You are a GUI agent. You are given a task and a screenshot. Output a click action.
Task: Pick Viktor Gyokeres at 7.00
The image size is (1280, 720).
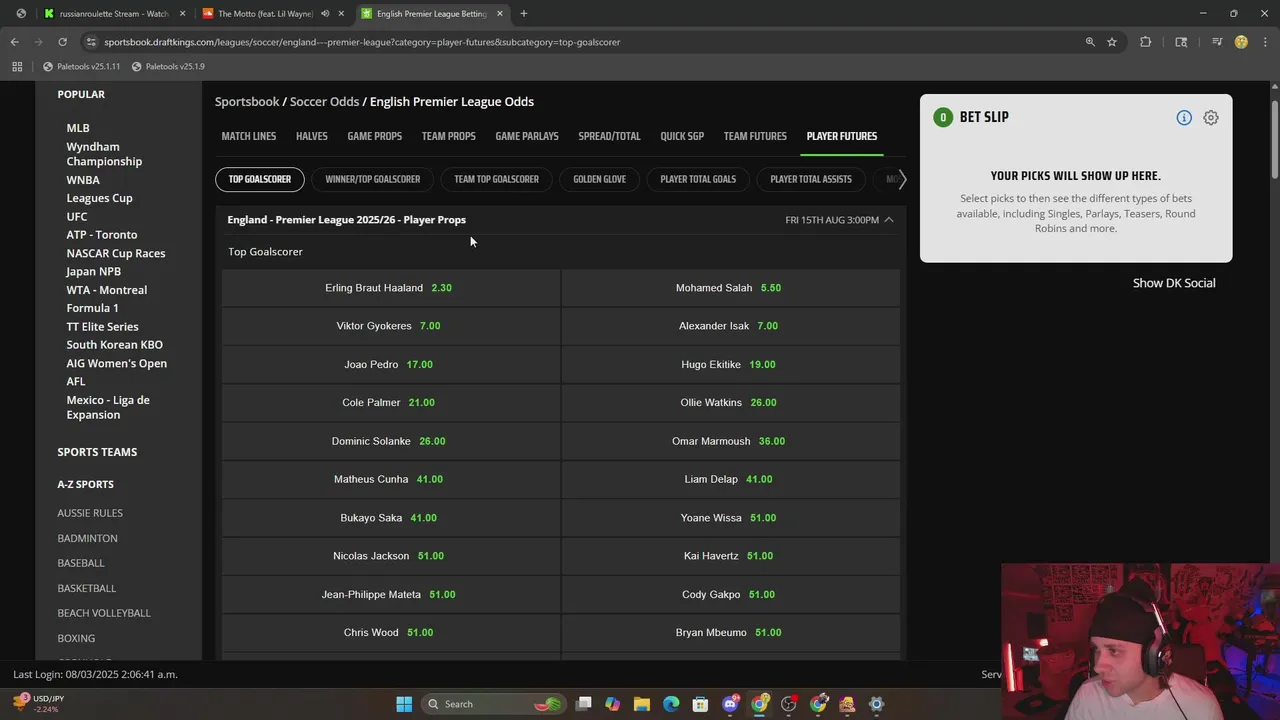point(390,326)
